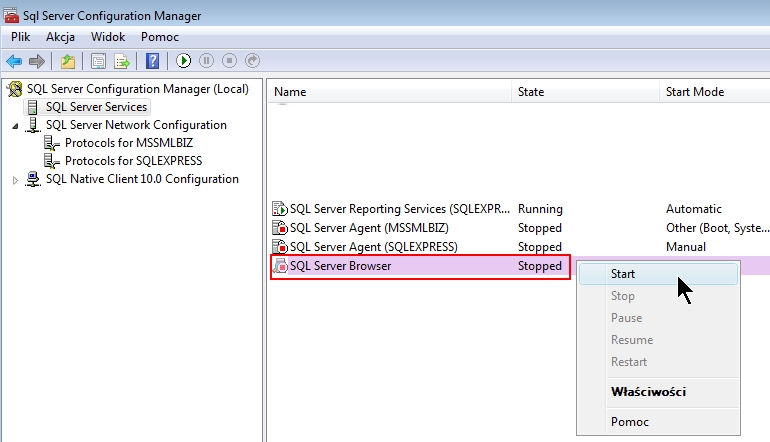Viewport: 770px width, 442px height.
Task: Click the Restart Service toolbar icon
Action: coord(252,61)
